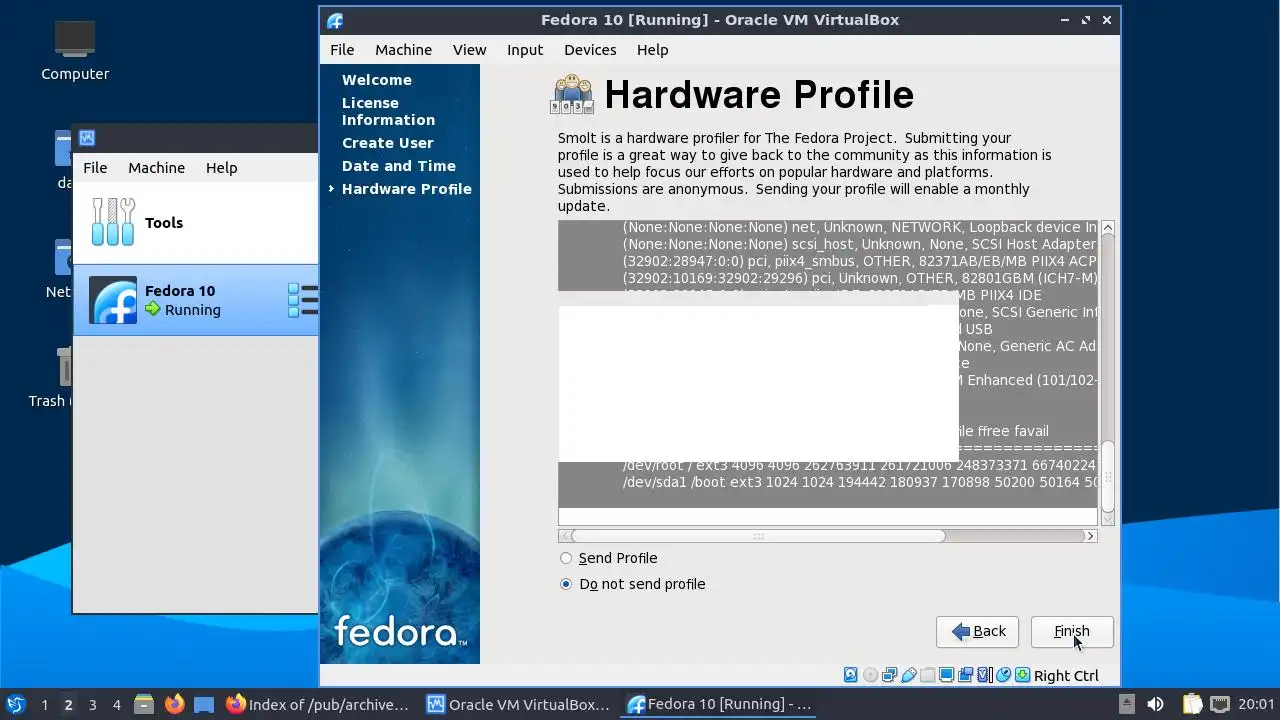The height and width of the screenshot is (720, 1280).
Task: Open the View menu in the VM window
Action: [x=469, y=50]
